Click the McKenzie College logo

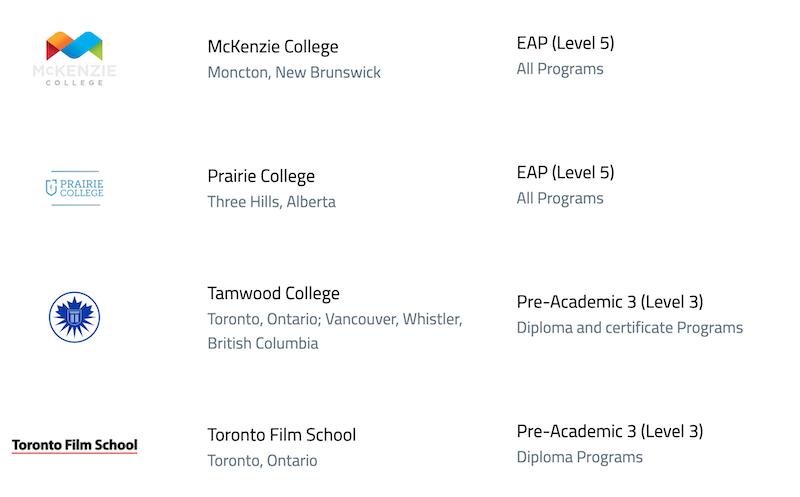74,58
